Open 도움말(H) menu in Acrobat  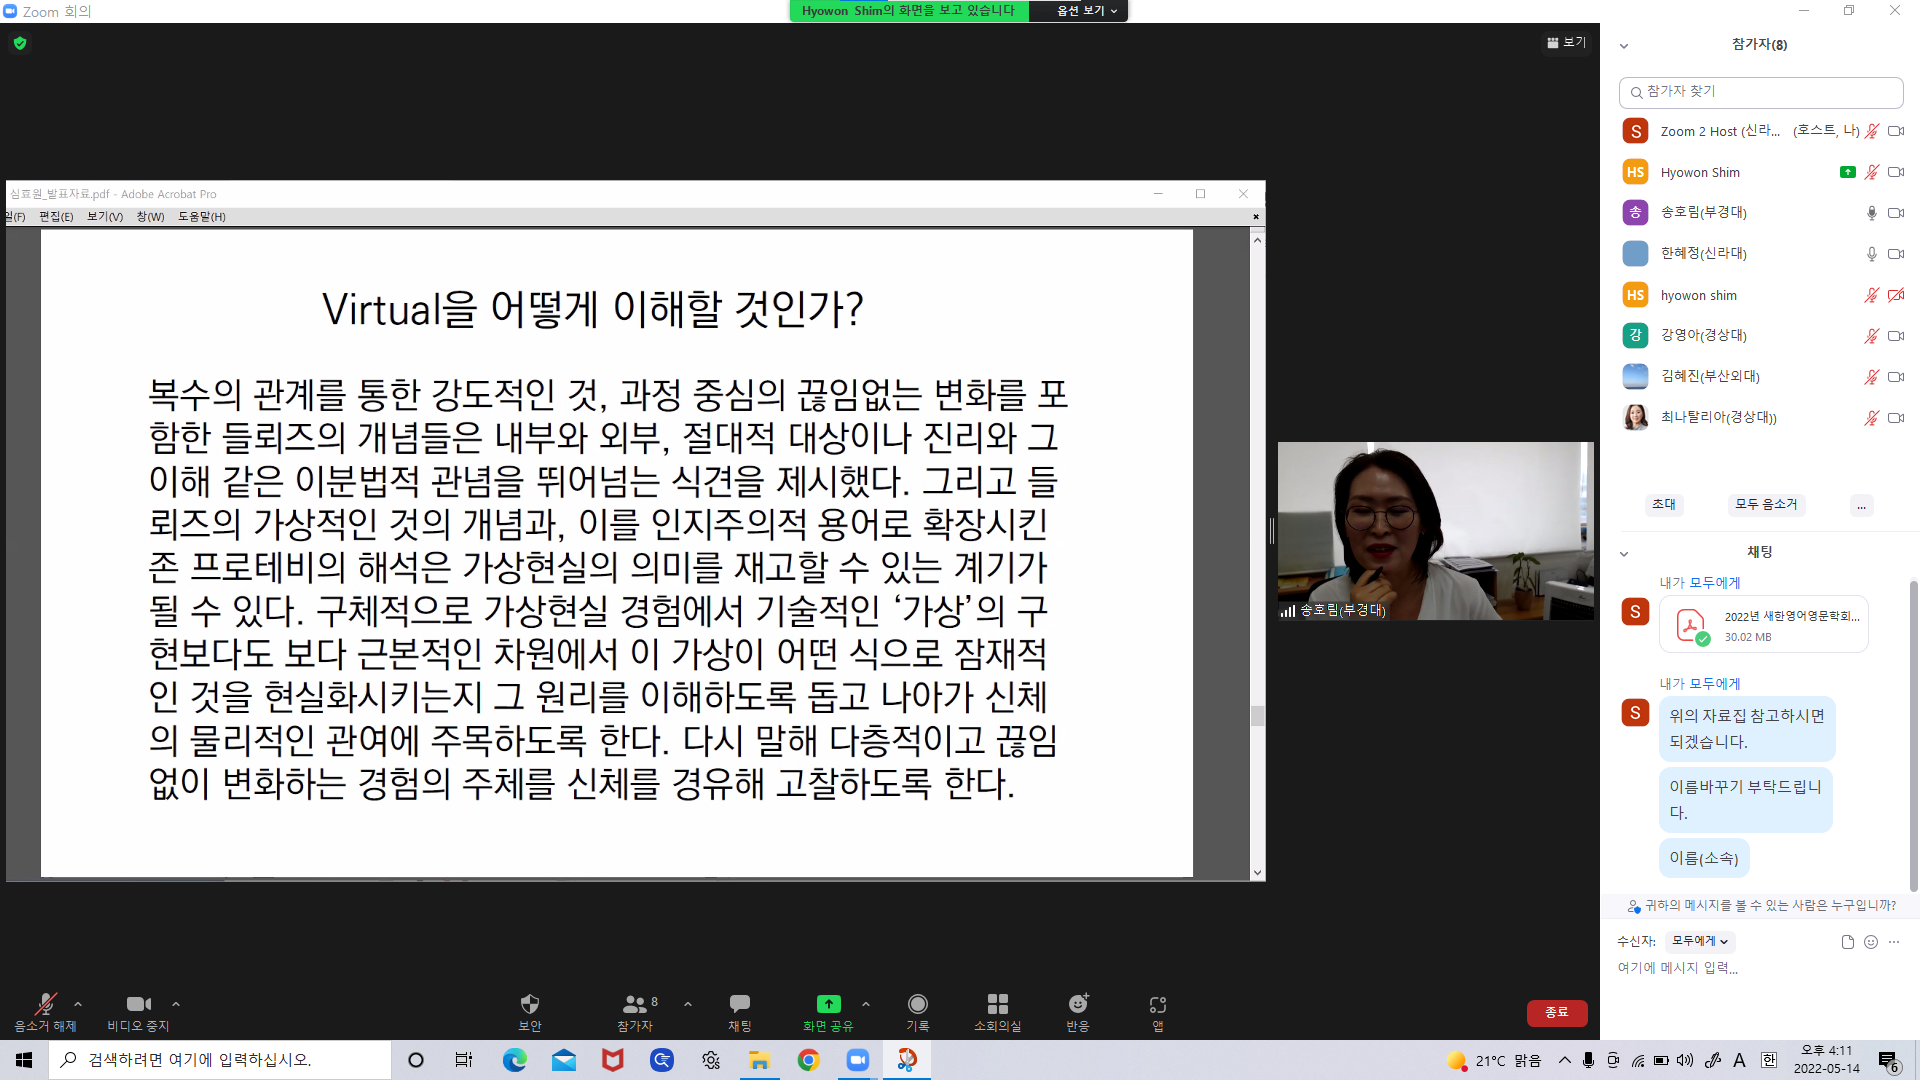[x=201, y=217]
